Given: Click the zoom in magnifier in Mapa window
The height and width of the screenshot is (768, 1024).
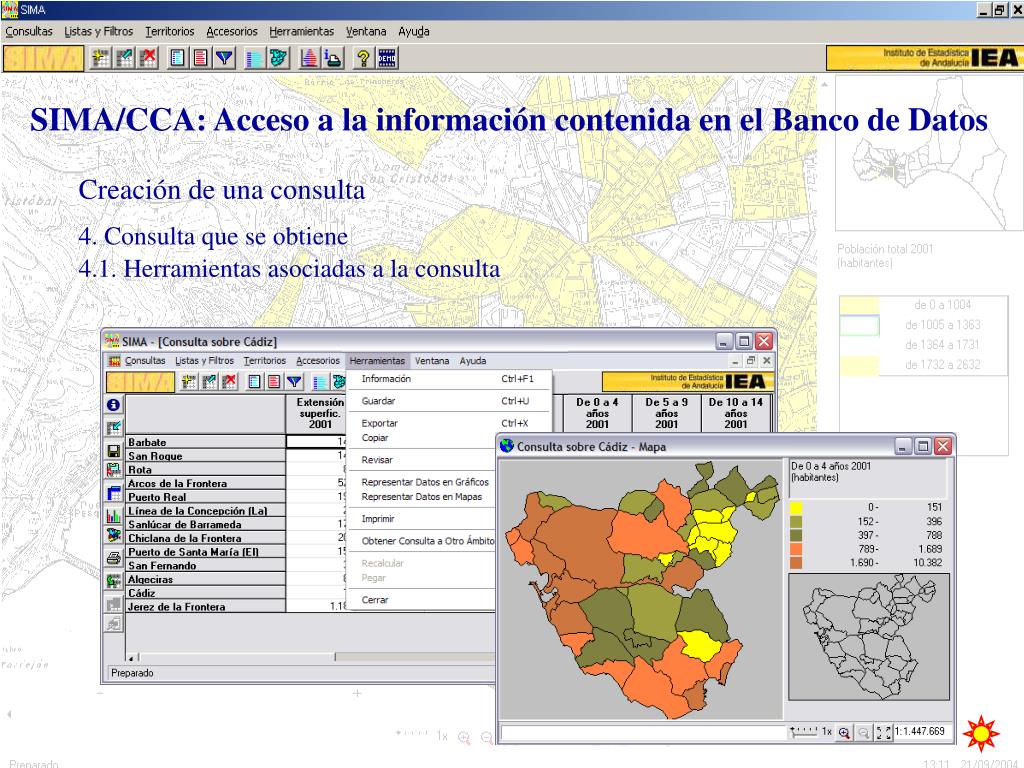Looking at the screenshot, I should (844, 732).
